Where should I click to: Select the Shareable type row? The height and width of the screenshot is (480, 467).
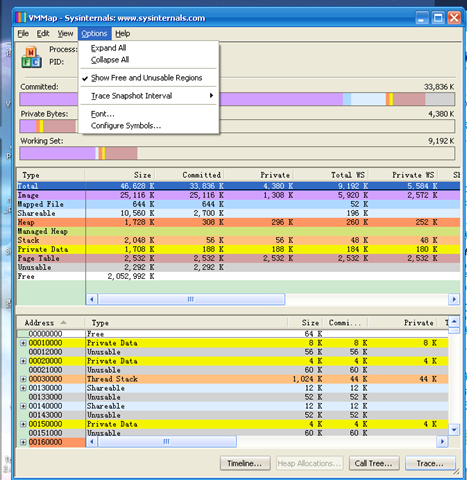[239, 213]
